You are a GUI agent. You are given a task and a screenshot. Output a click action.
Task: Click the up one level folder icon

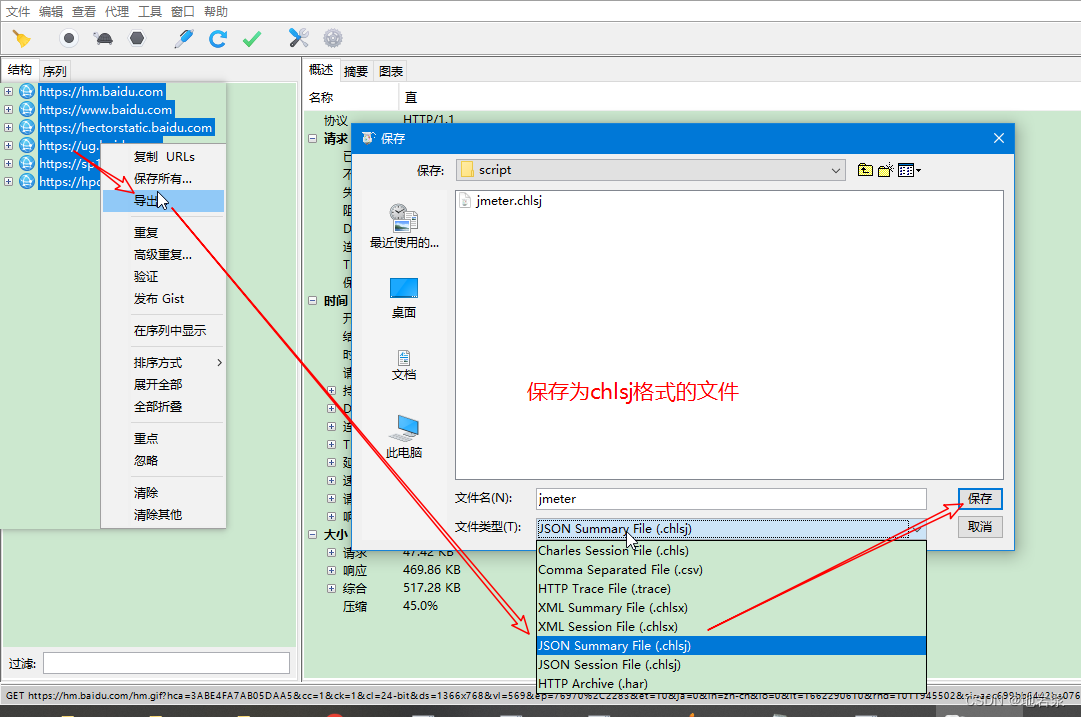[x=864, y=170]
